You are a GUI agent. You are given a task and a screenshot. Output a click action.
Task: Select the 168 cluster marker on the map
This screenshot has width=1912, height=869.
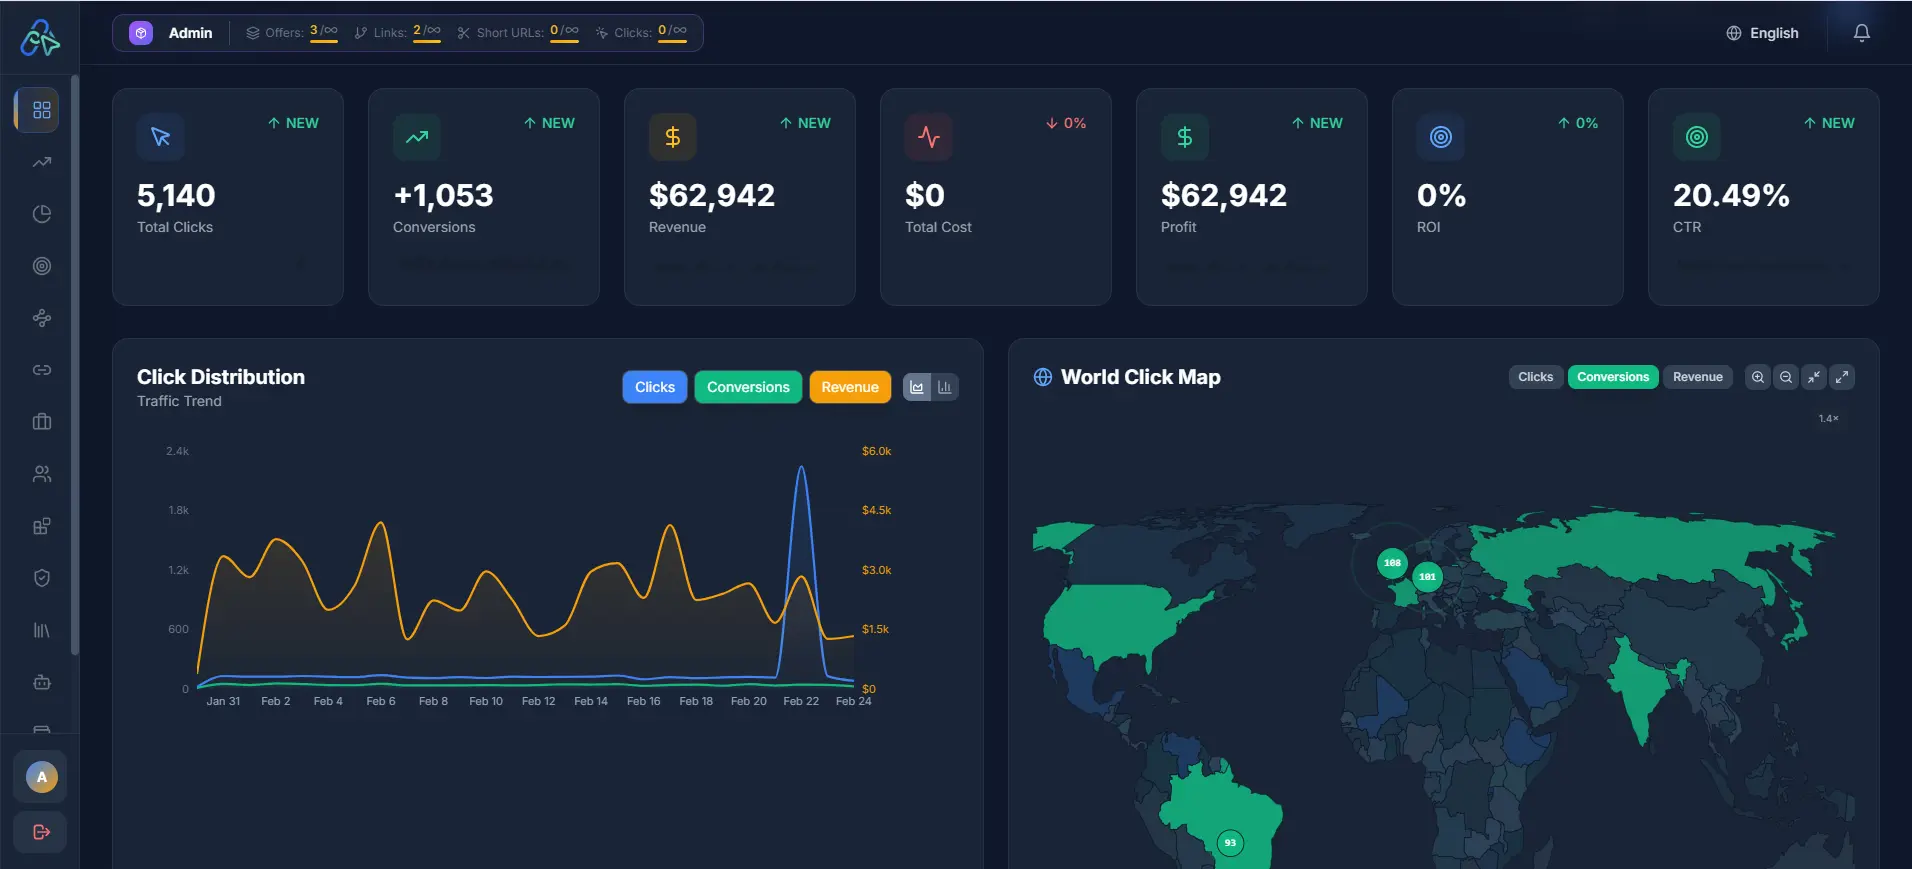[x=1392, y=563]
